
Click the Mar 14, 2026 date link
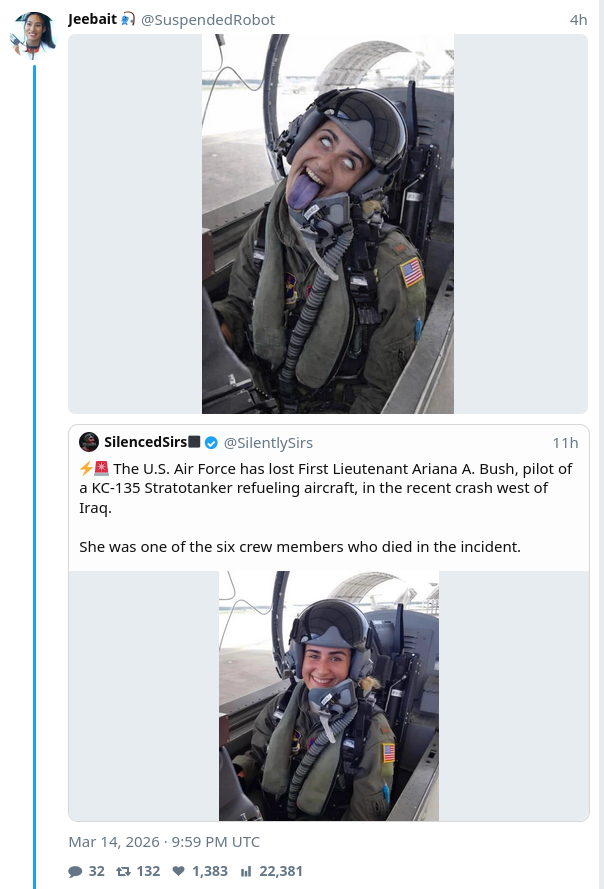164,842
